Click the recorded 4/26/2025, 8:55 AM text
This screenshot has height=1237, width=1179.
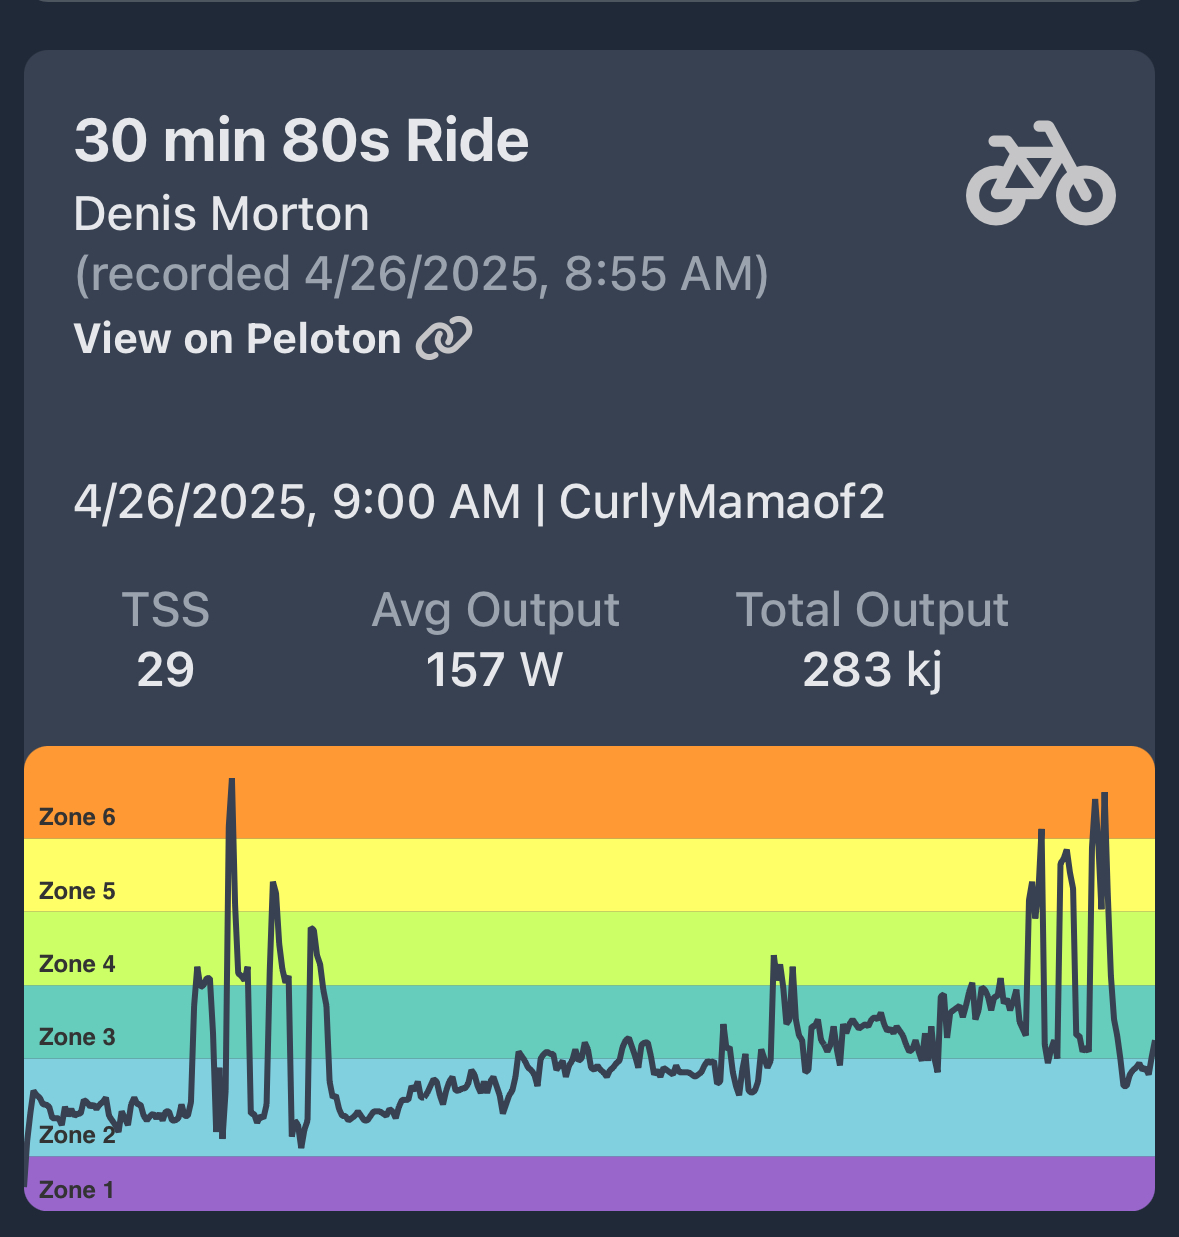pos(421,274)
